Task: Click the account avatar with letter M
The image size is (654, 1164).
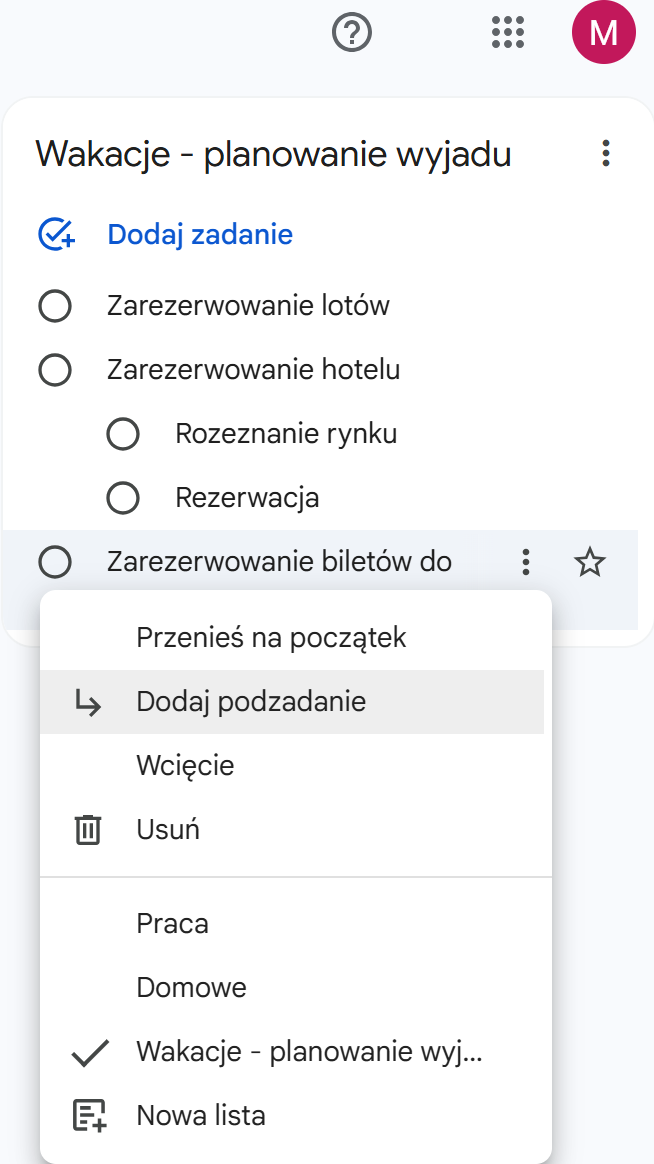Action: 603,33
